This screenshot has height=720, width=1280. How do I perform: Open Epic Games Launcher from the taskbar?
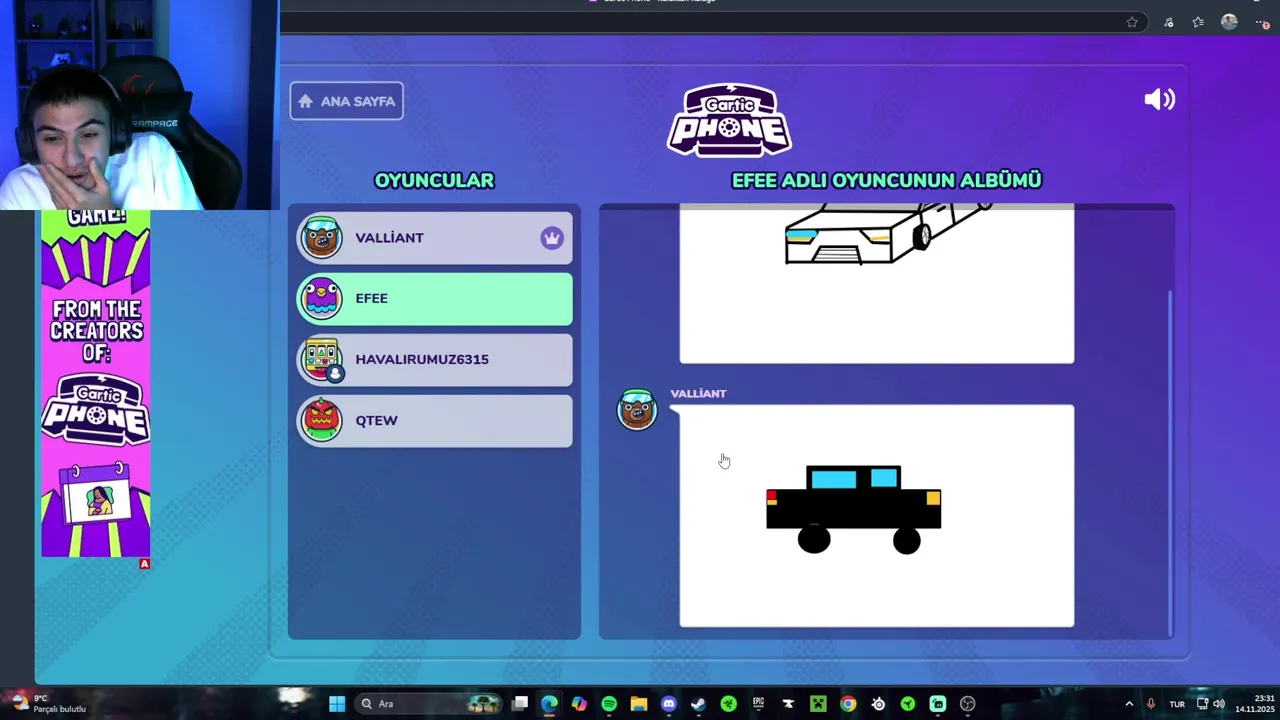[x=758, y=704]
